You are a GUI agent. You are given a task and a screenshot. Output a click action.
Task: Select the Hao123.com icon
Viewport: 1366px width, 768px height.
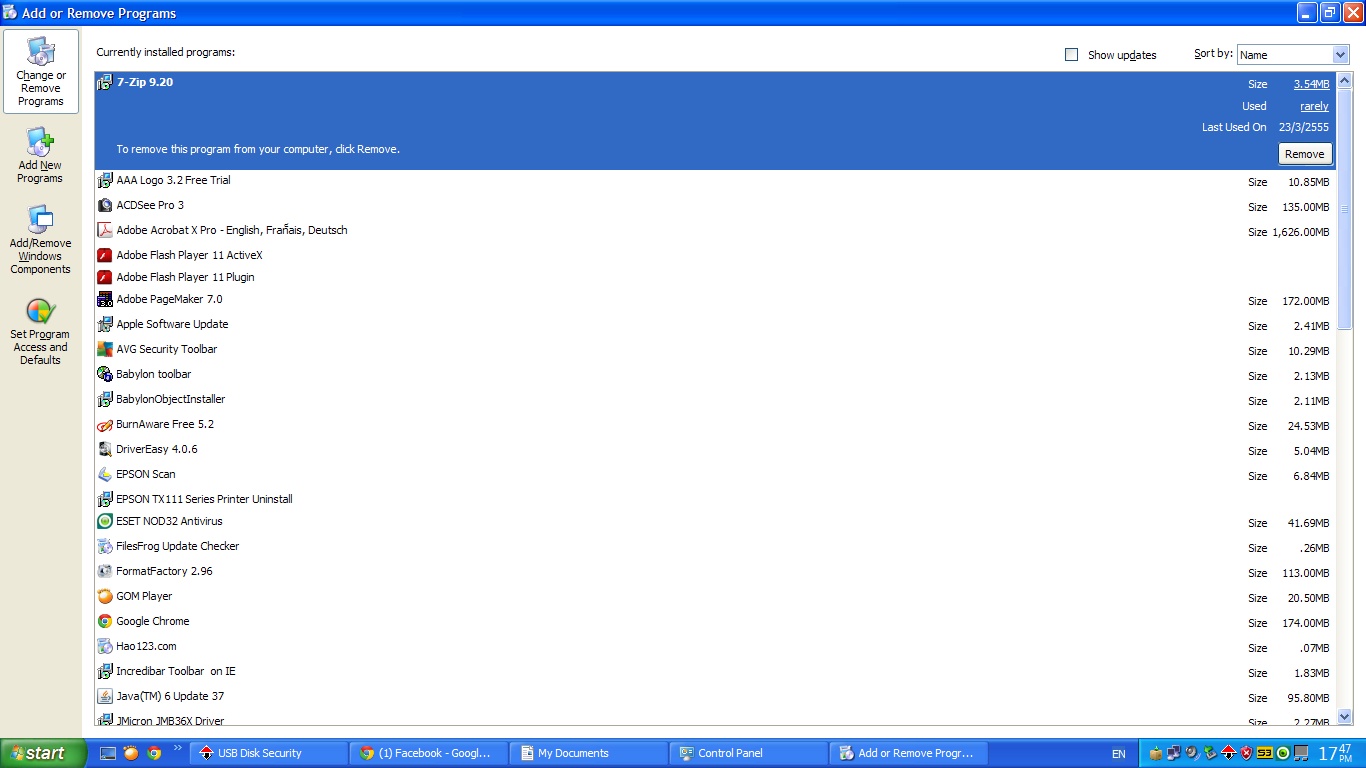[x=105, y=647]
